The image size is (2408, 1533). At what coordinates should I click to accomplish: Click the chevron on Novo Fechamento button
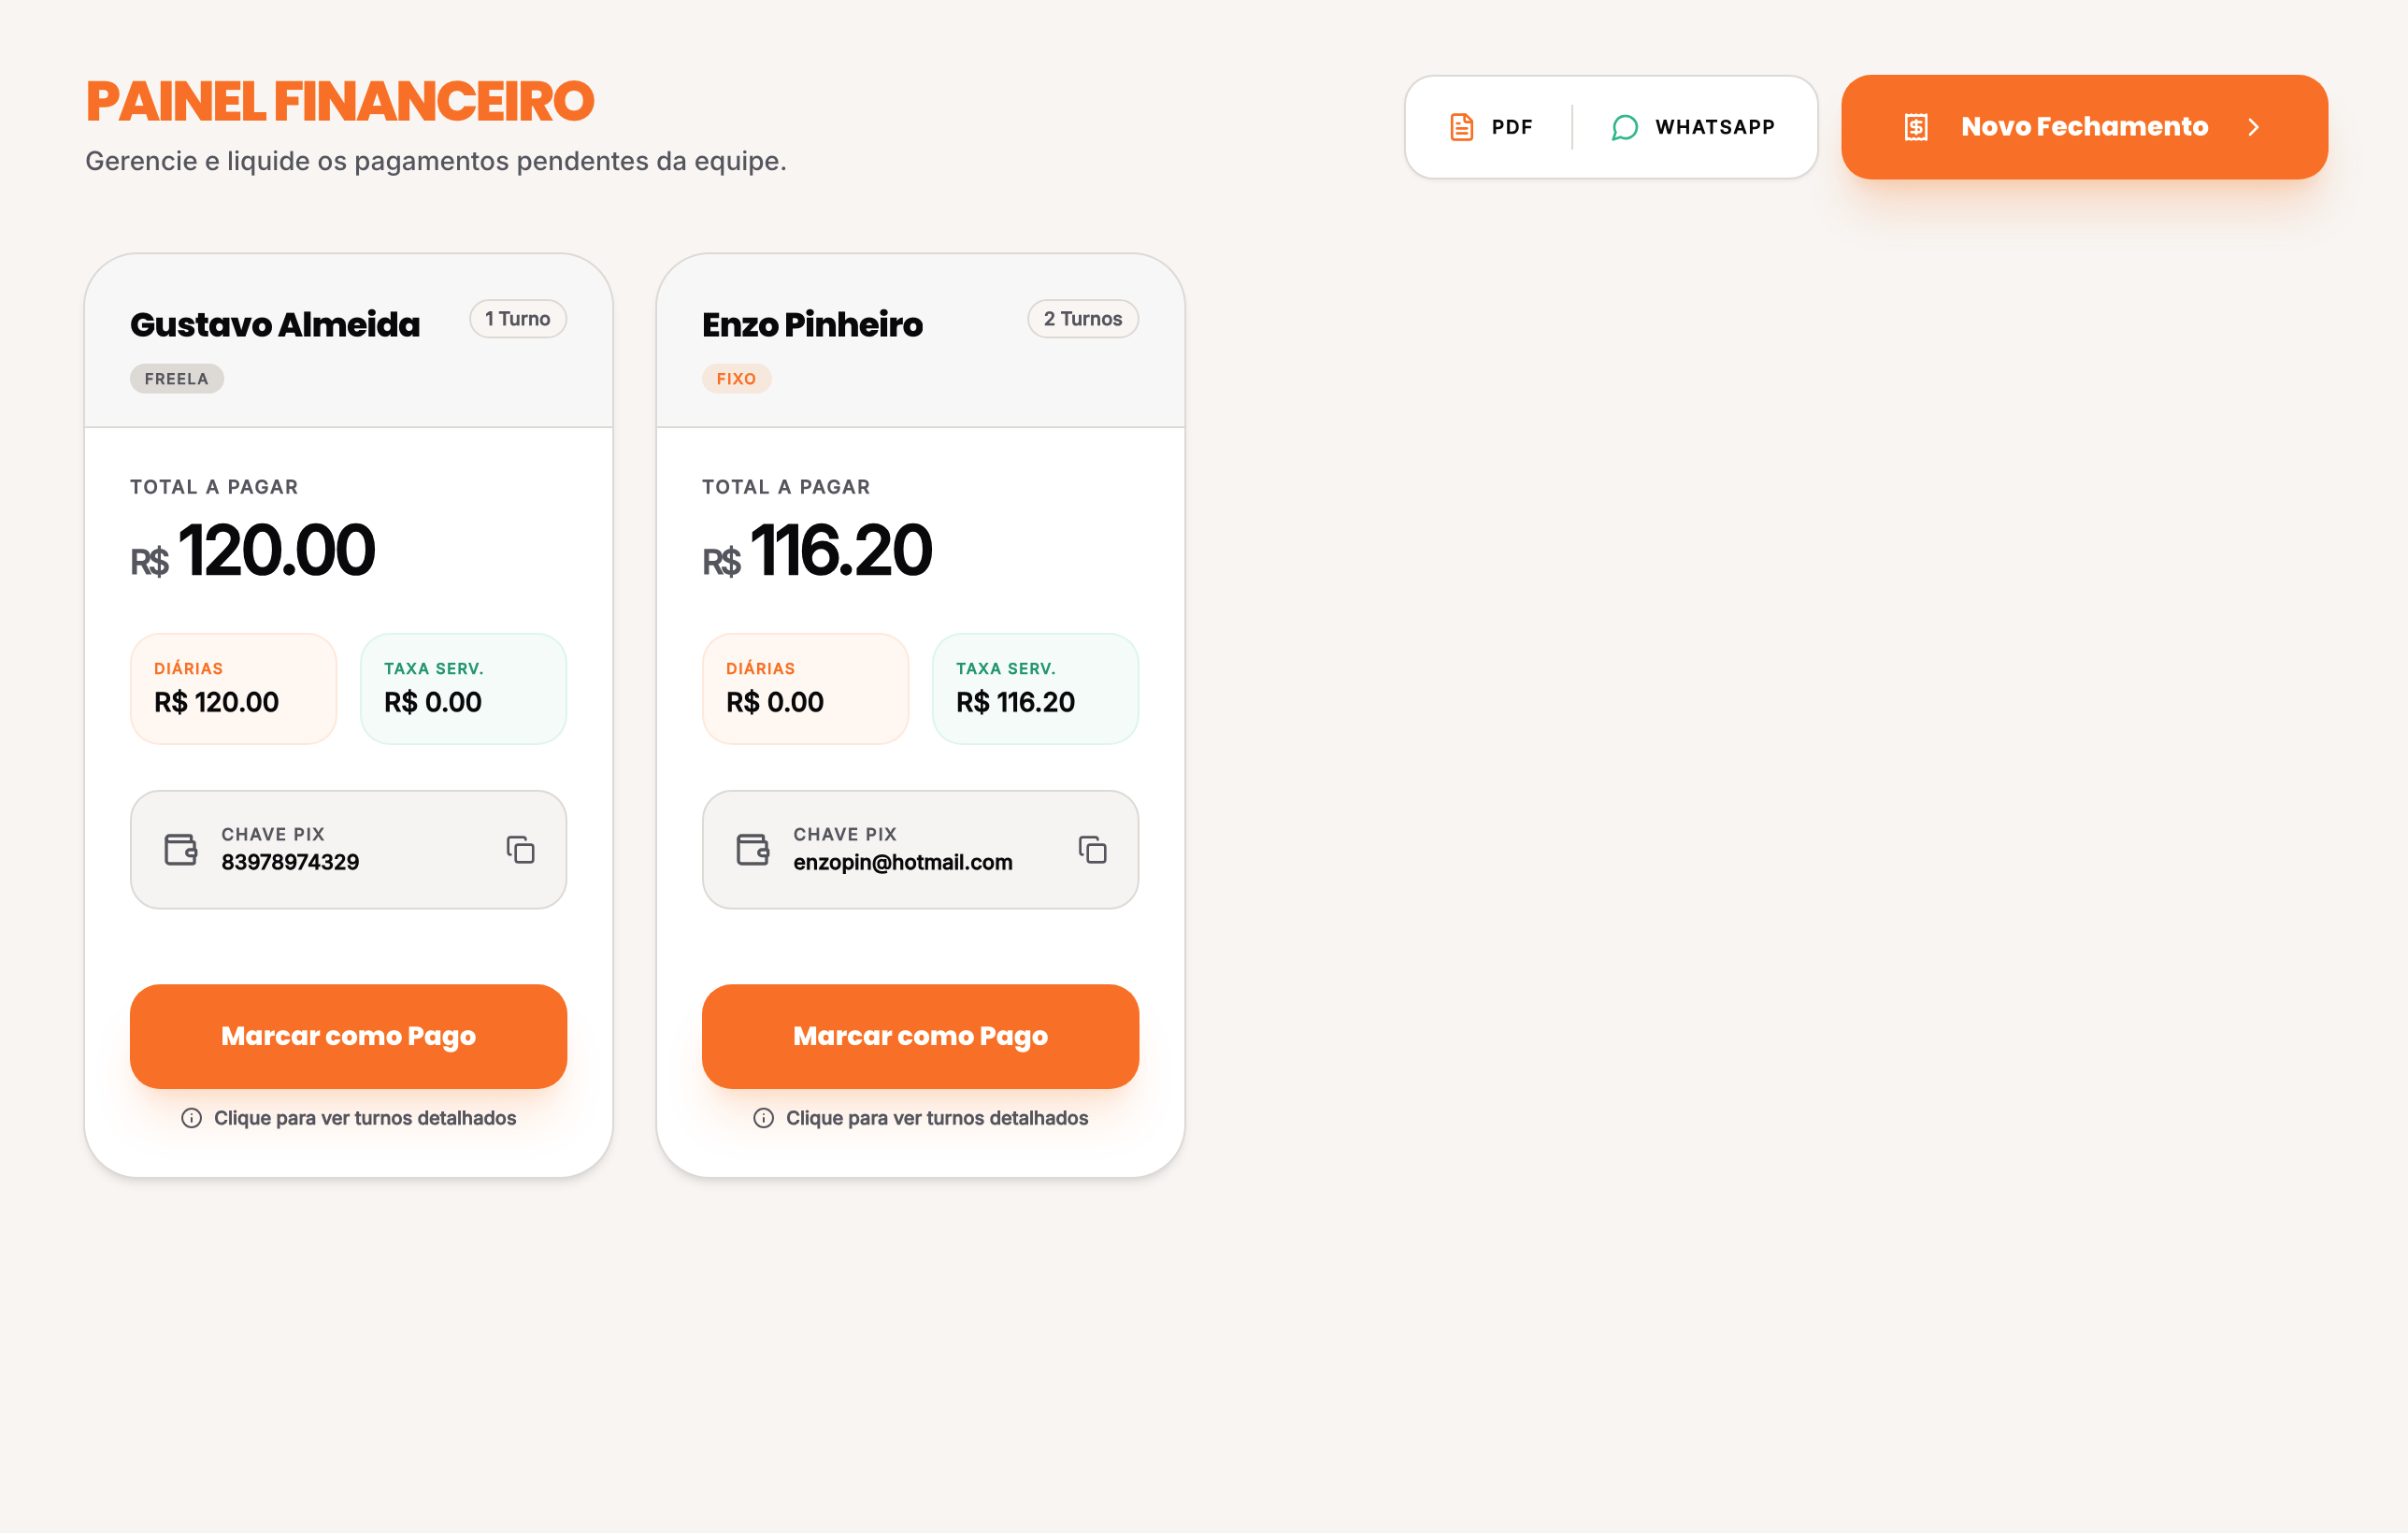click(x=2254, y=127)
